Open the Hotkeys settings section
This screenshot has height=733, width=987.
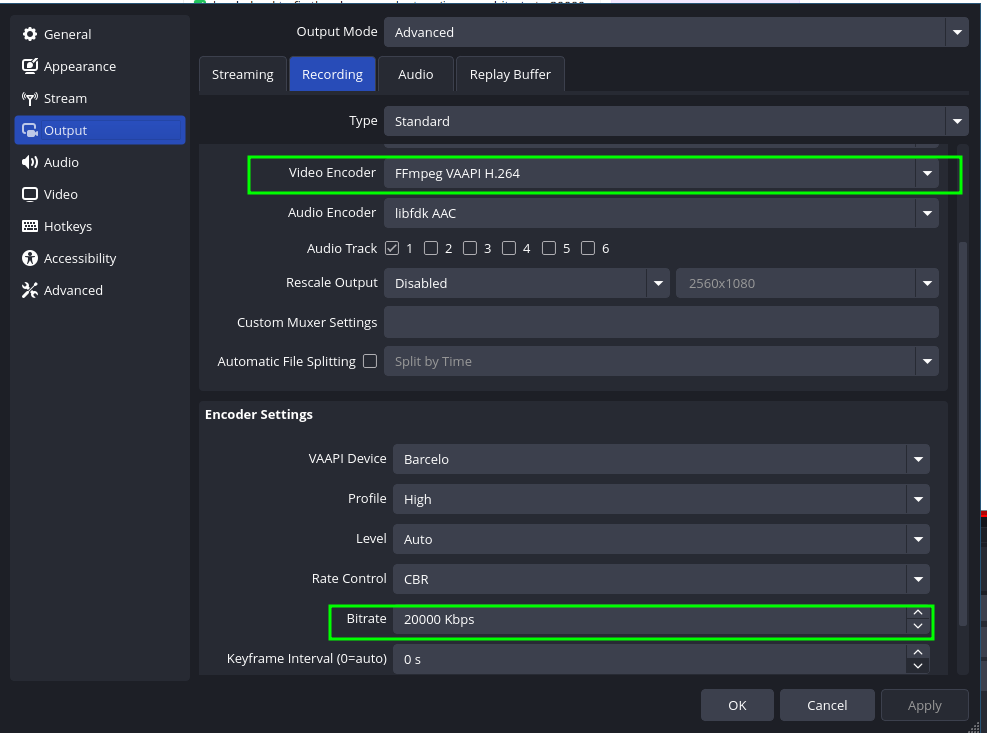click(100, 226)
